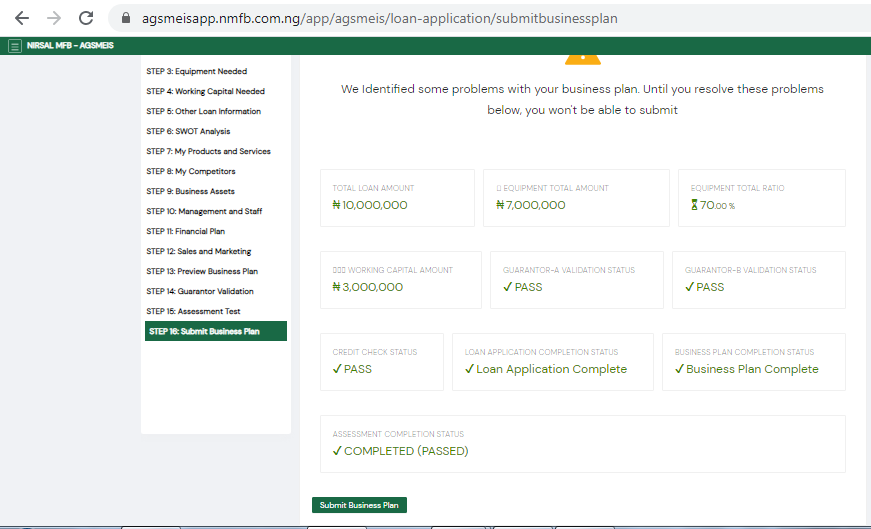Select STEP 9: Business Assets
Image resolution: width=871 pixels, height=529 pixels.
point(190,191)
